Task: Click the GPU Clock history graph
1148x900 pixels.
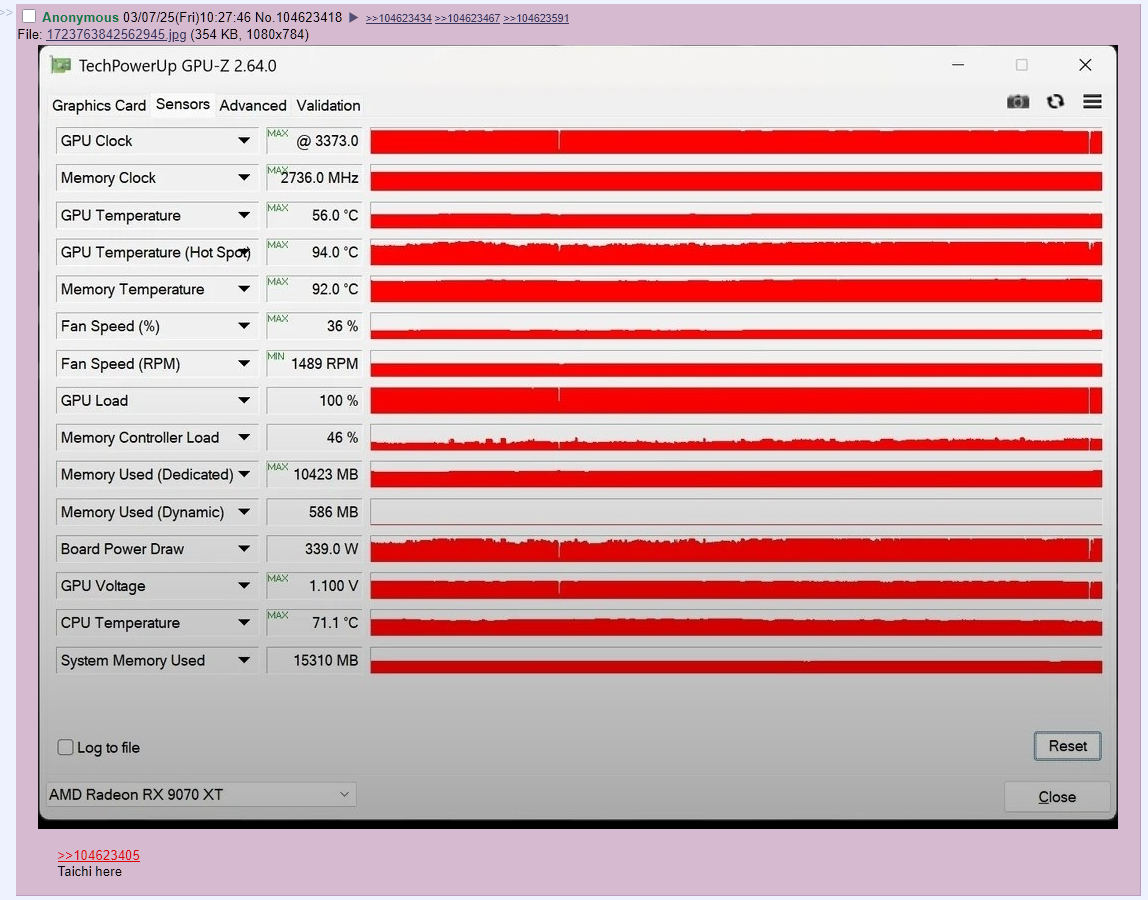Action: click(x=736, y=141)
